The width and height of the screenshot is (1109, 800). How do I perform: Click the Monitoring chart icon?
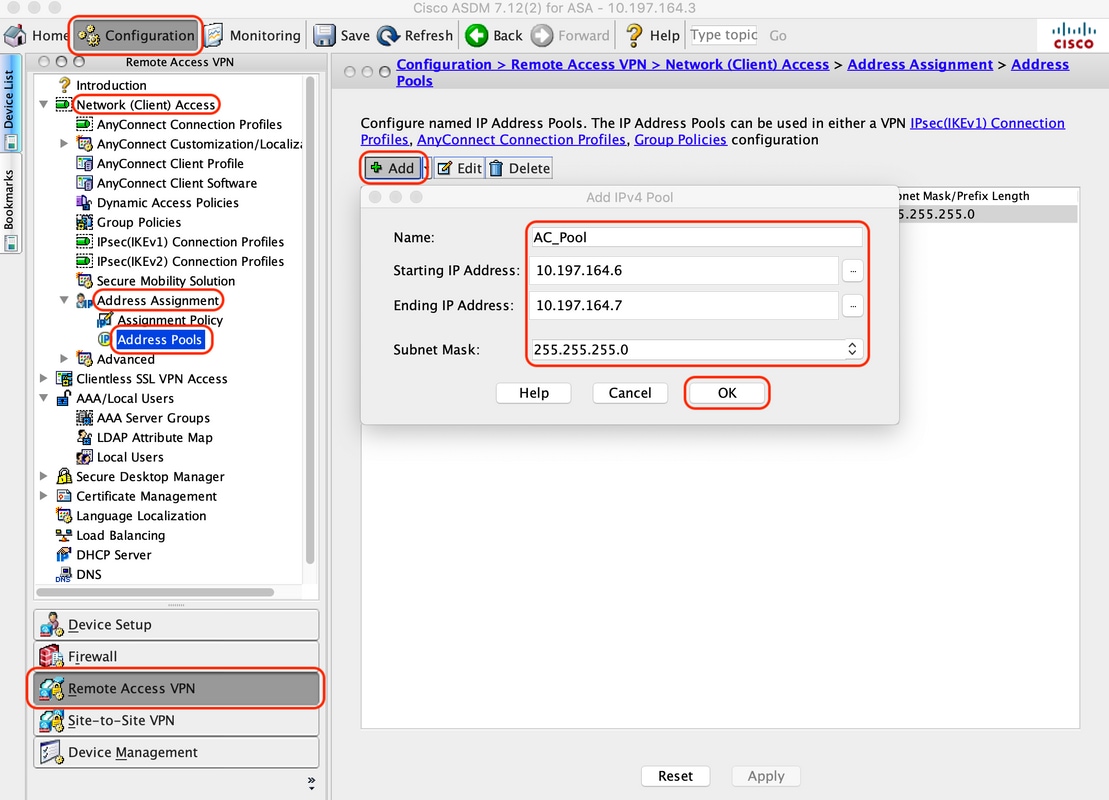click(x=214, y=35)
